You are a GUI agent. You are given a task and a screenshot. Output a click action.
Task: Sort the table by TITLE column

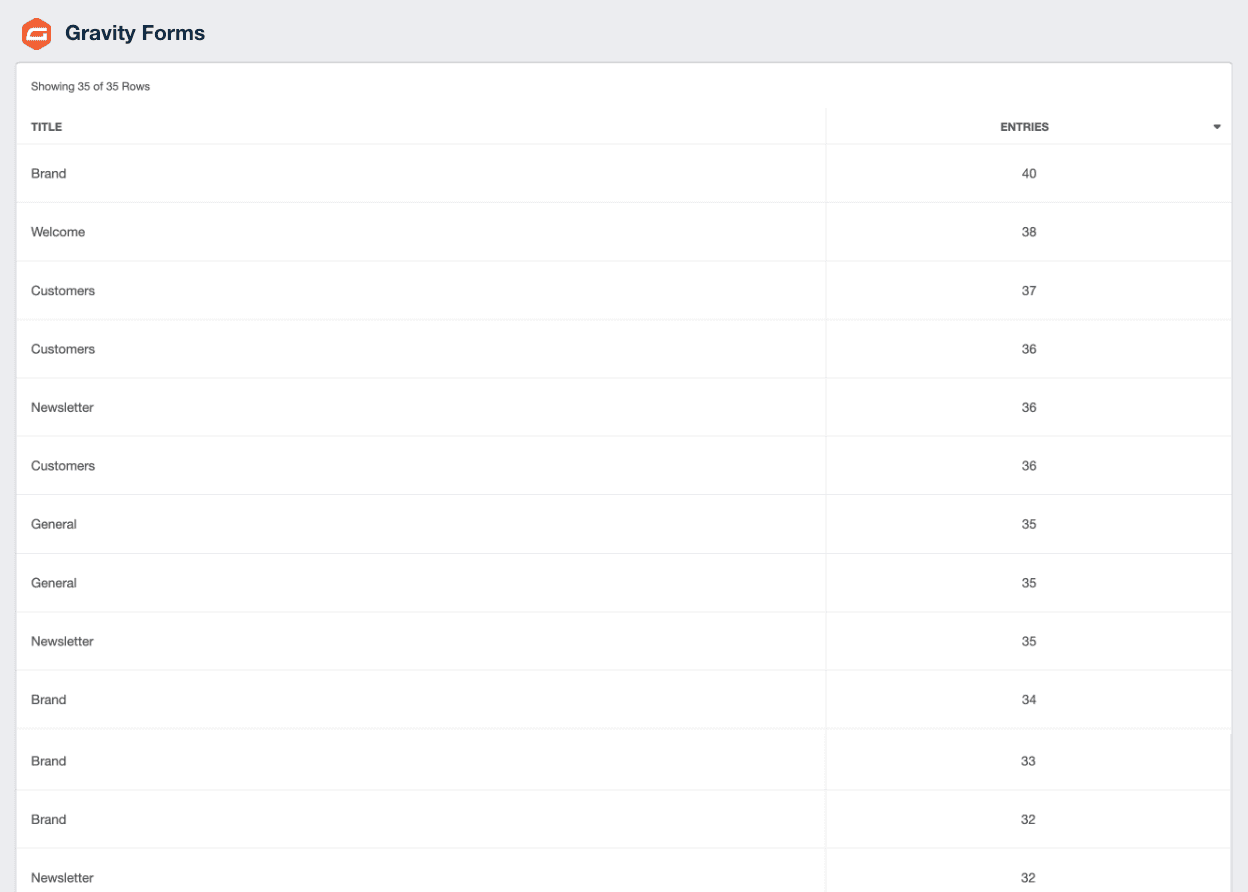coord(46,127)
